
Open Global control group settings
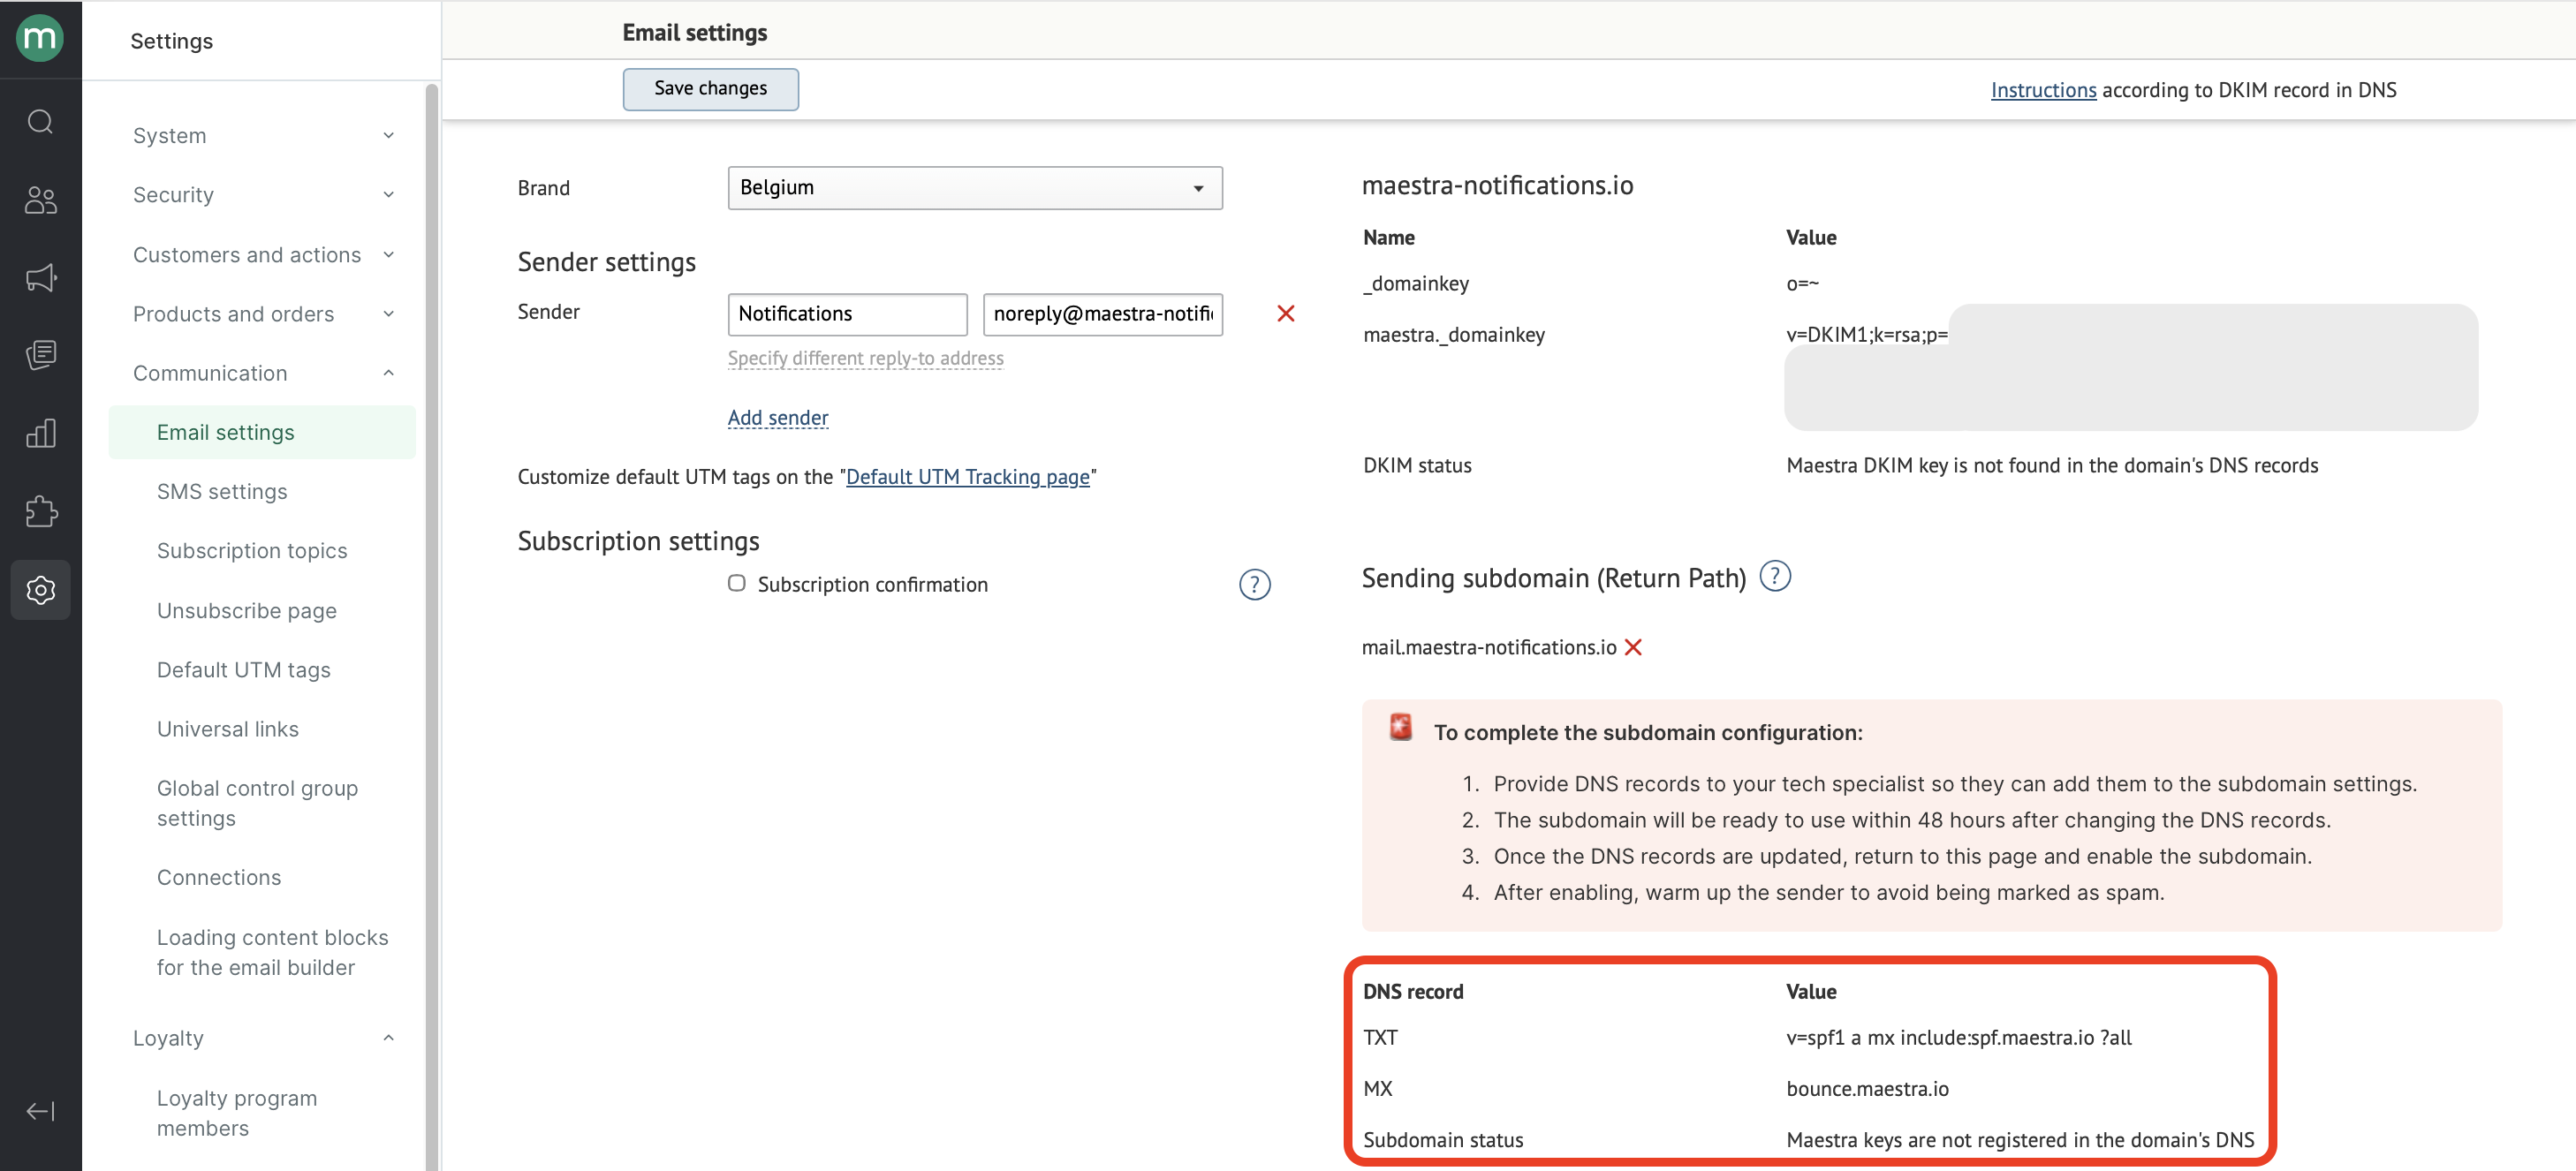257,803
